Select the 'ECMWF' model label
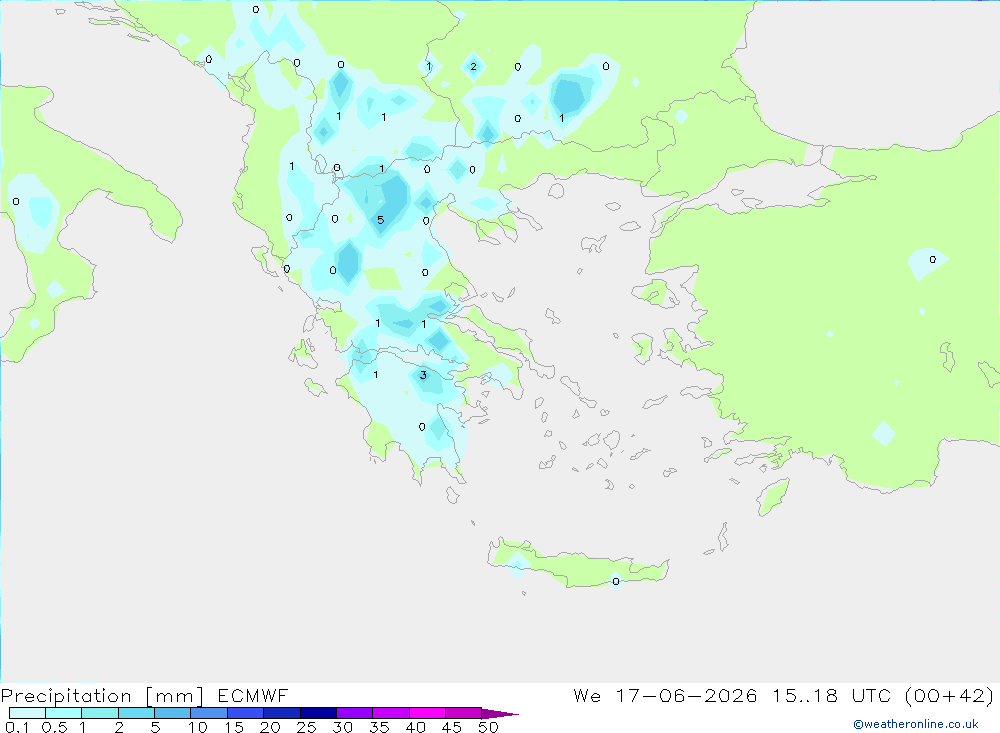This screenshot has height=733, width=1000. 253,695
